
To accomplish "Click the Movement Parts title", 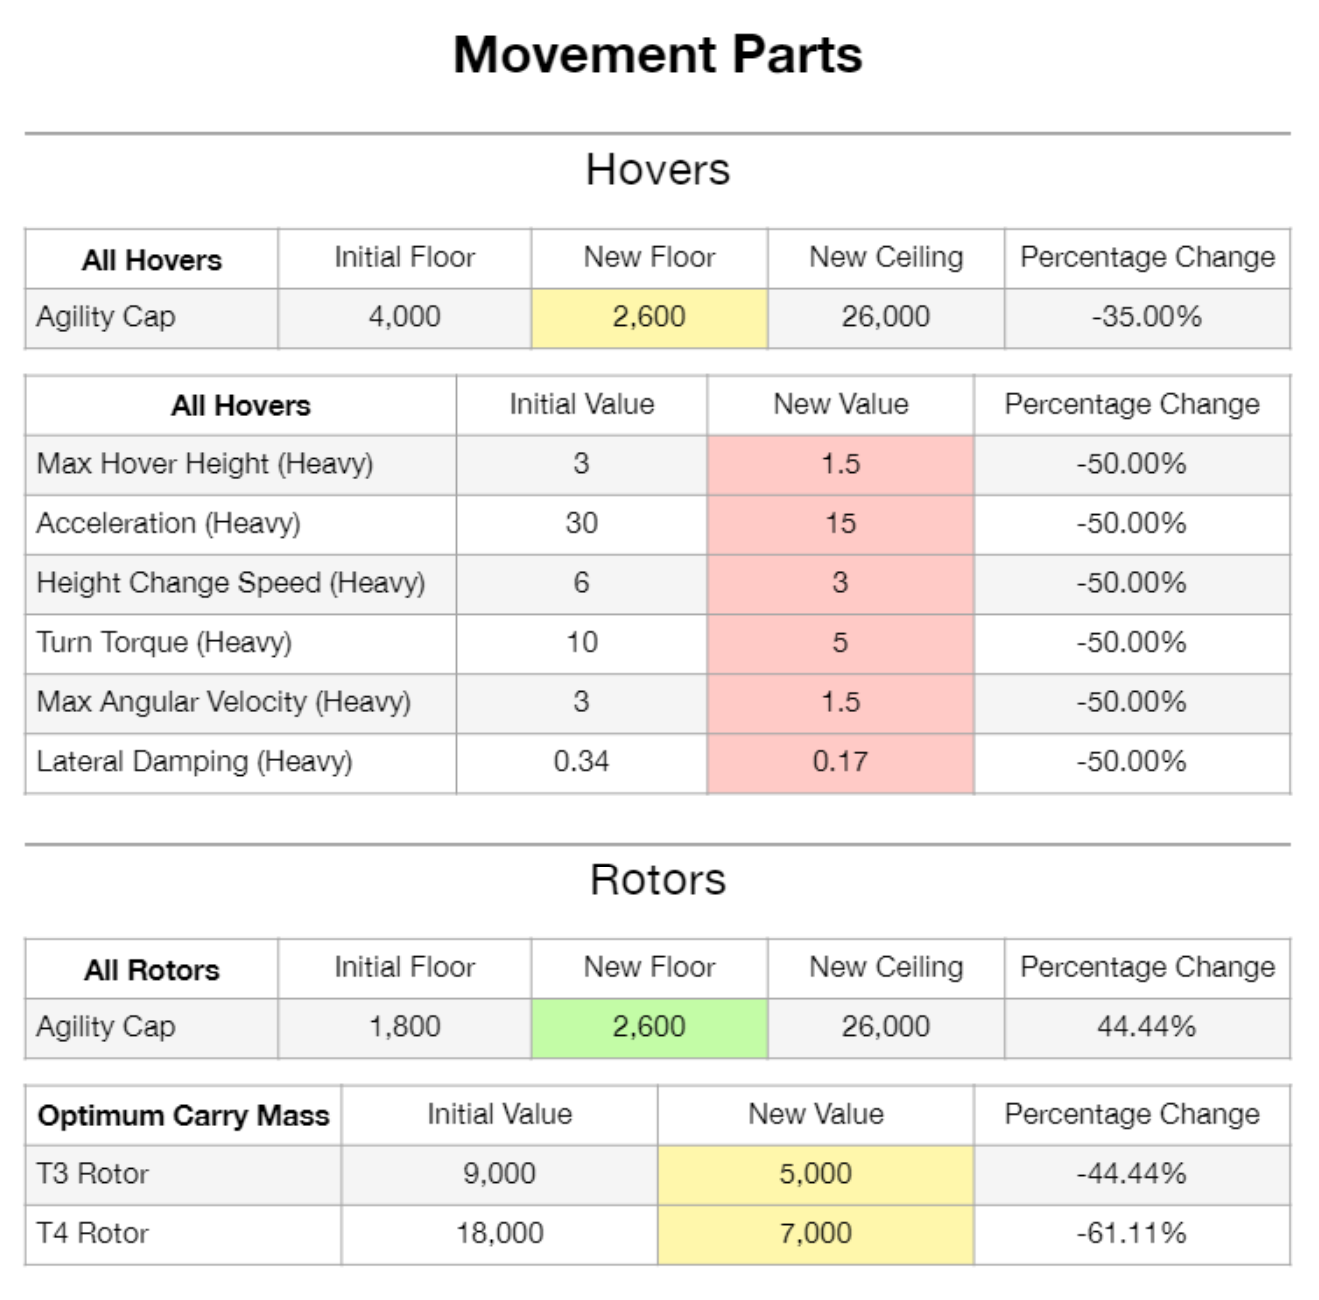I will [x=658, y=55].
